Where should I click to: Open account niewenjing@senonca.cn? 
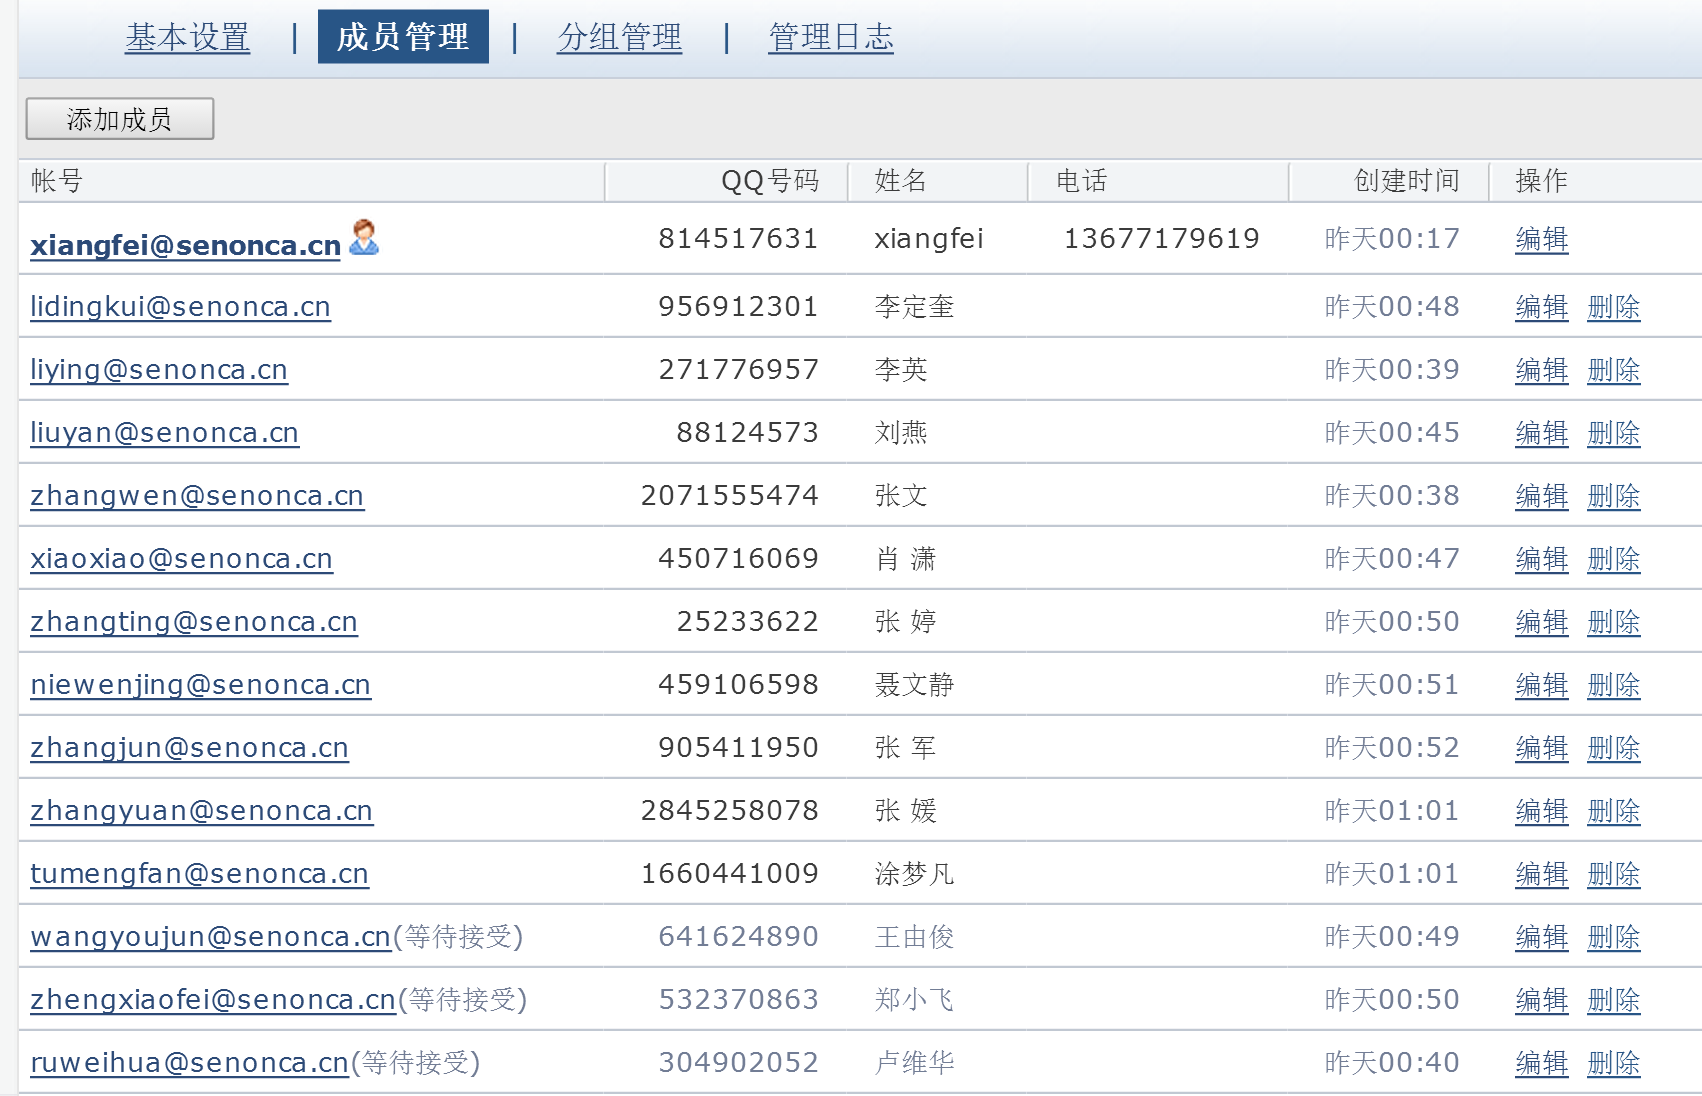[200, 685]
